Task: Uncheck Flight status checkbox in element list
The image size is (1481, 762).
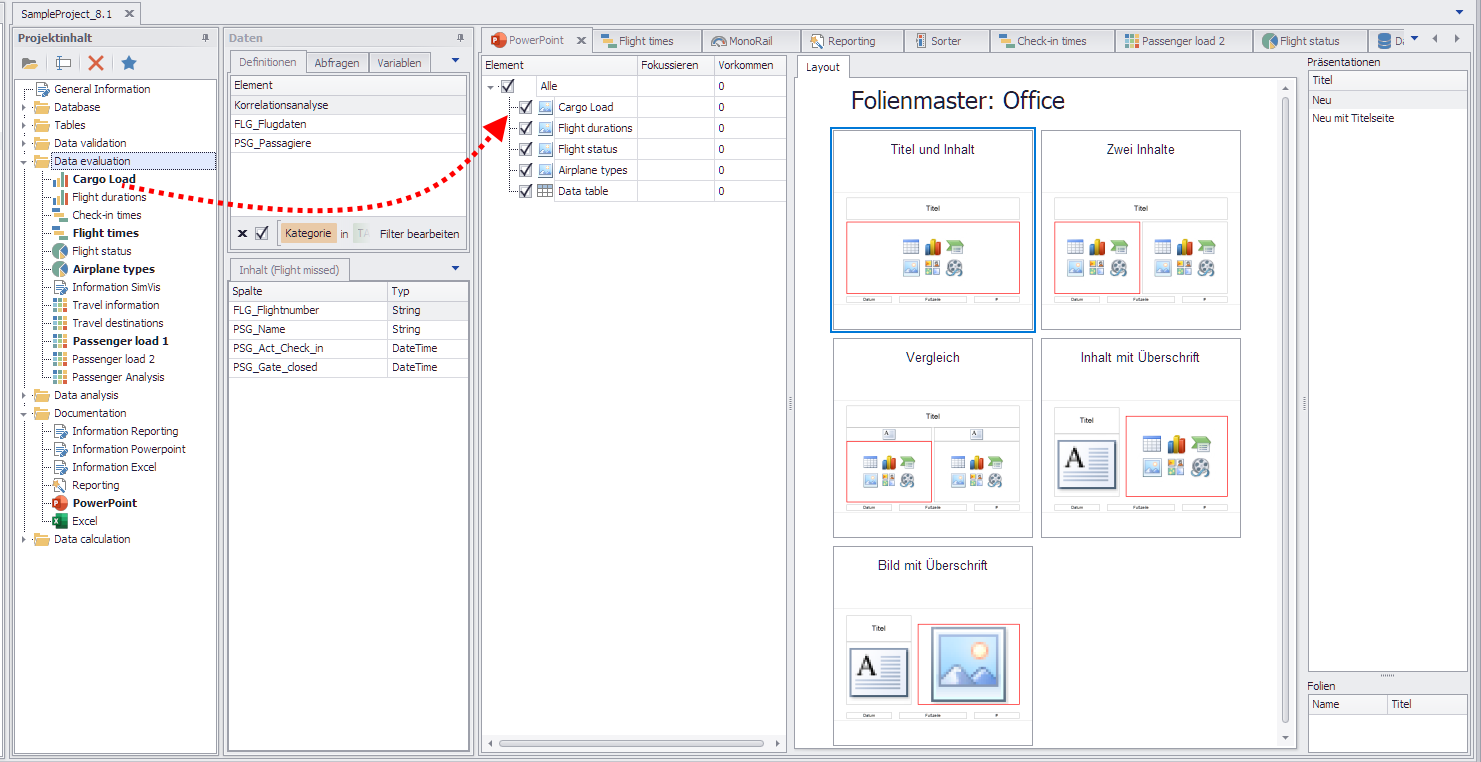Action: (x=526, y=149)
